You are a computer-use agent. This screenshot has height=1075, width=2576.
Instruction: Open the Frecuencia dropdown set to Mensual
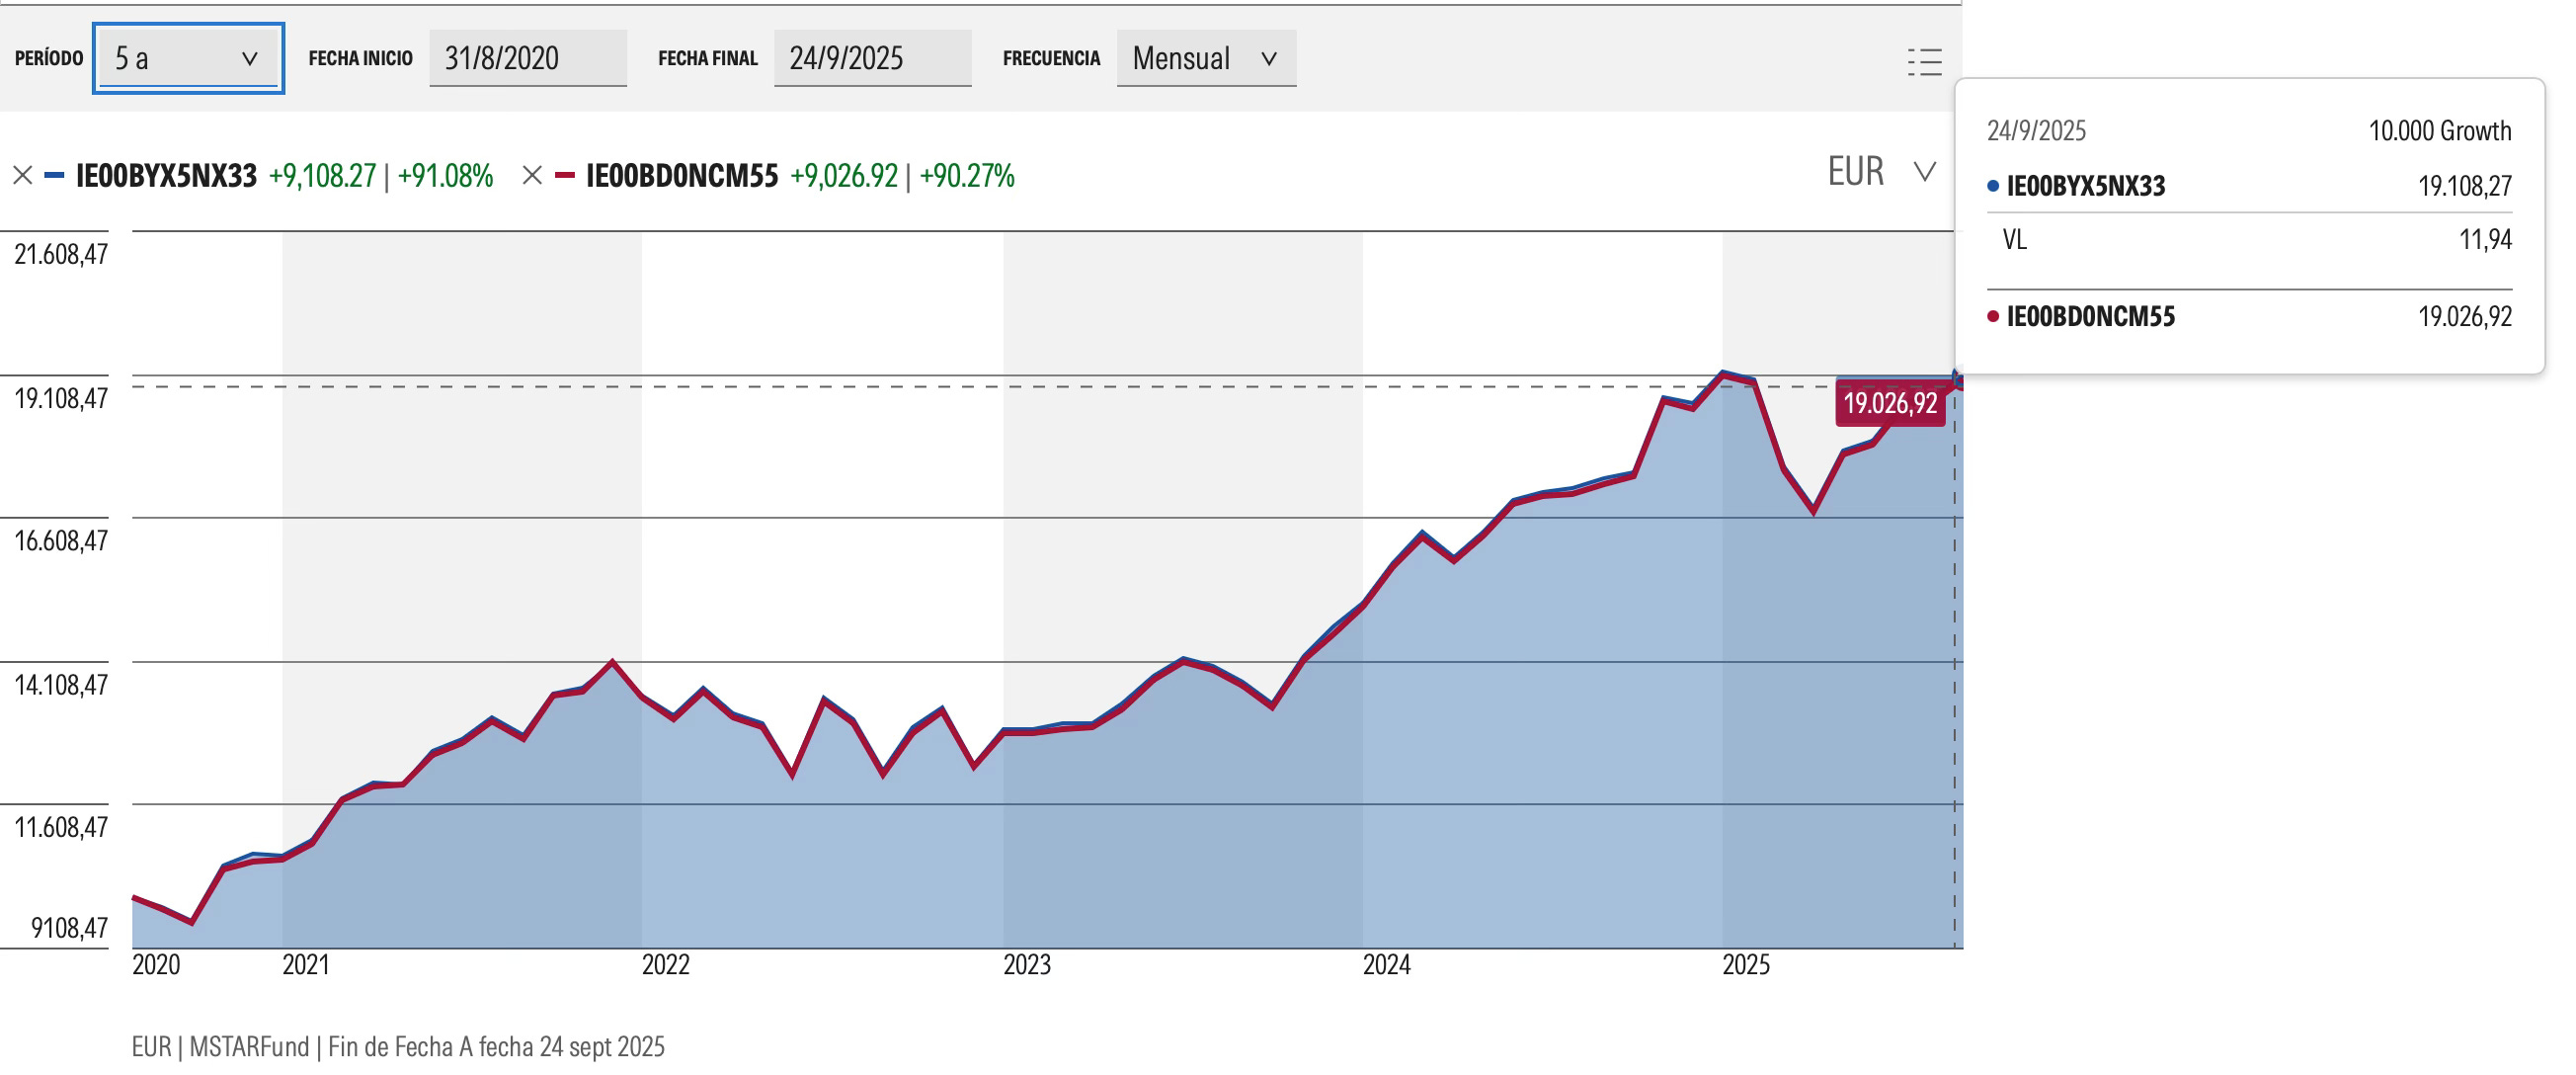point(1205,59)
